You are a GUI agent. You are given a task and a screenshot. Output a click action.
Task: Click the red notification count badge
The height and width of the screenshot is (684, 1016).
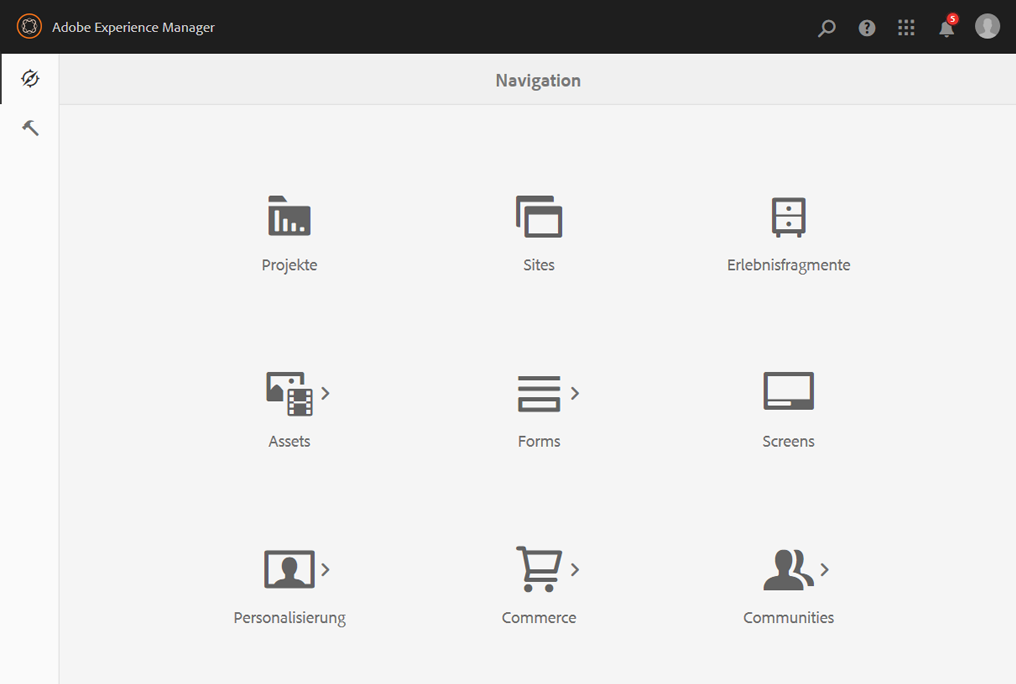(x=952, y=19)
